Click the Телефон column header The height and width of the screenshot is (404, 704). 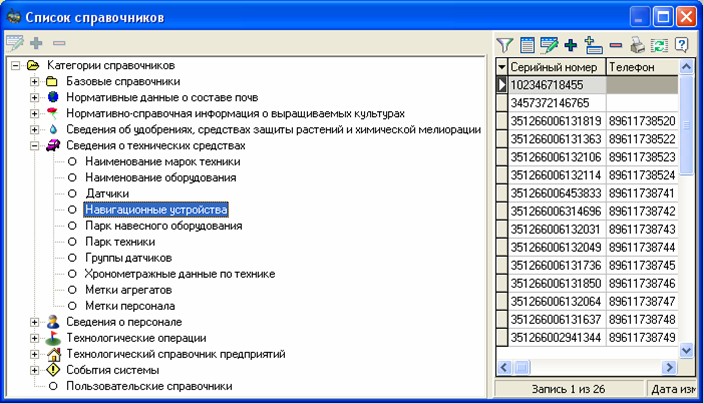coord(642,67)
